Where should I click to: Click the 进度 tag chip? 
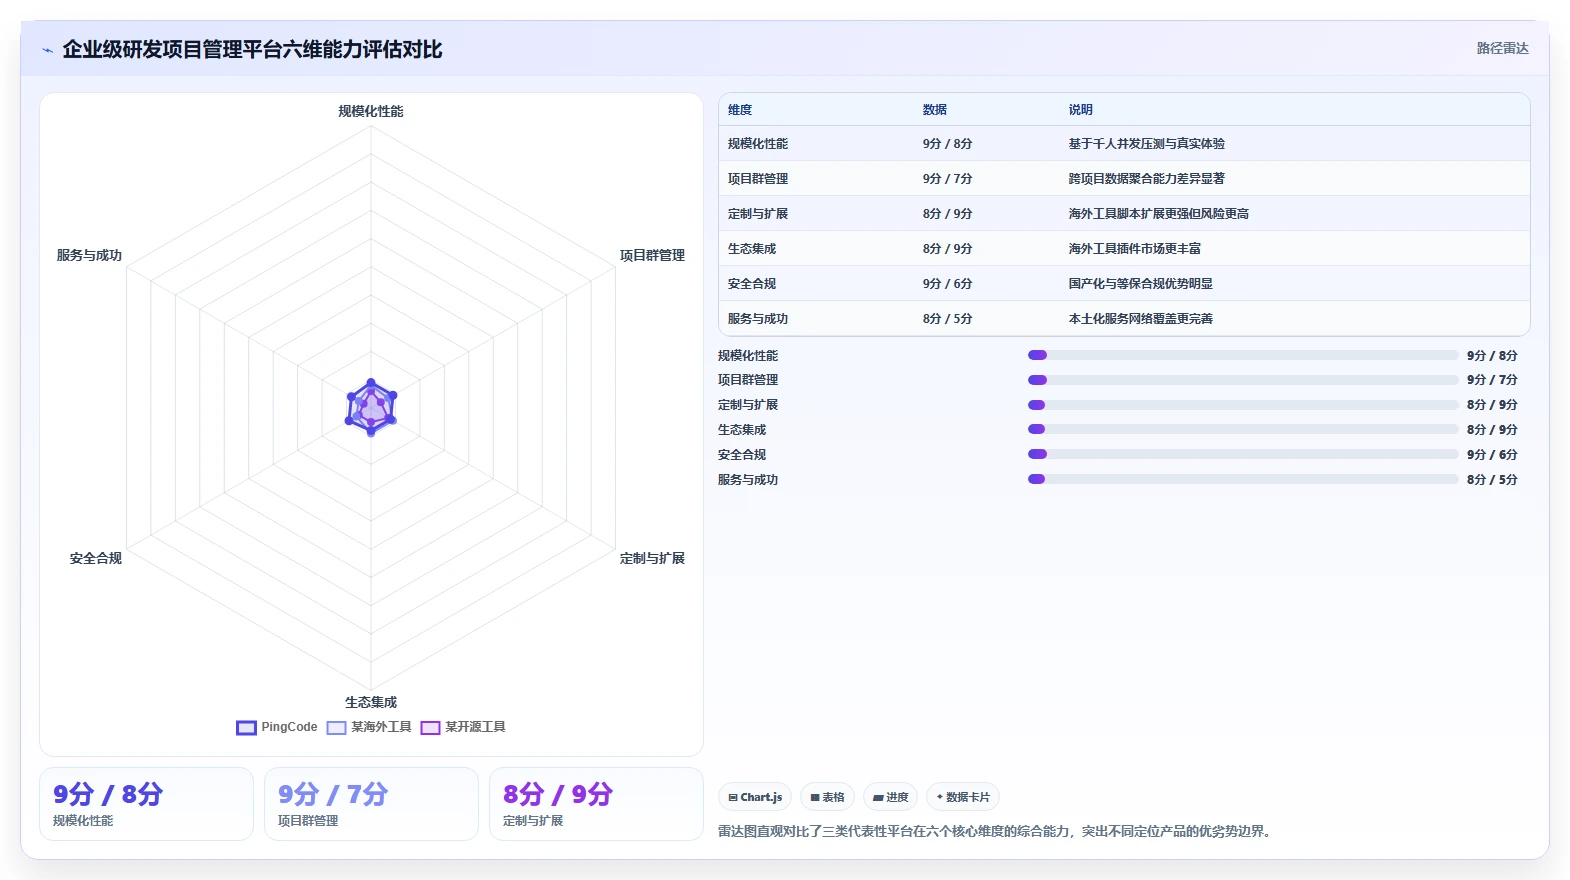coord(890,797)
